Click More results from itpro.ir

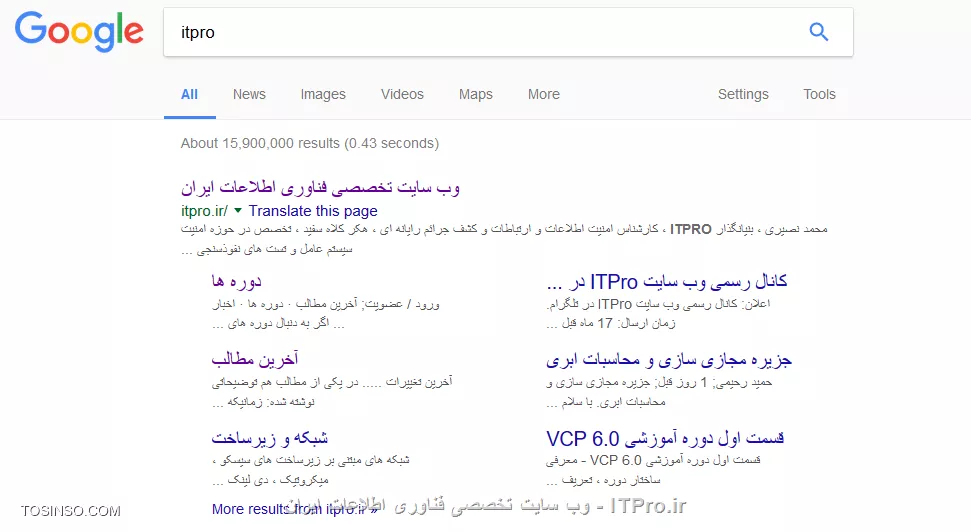click(295, 509)
